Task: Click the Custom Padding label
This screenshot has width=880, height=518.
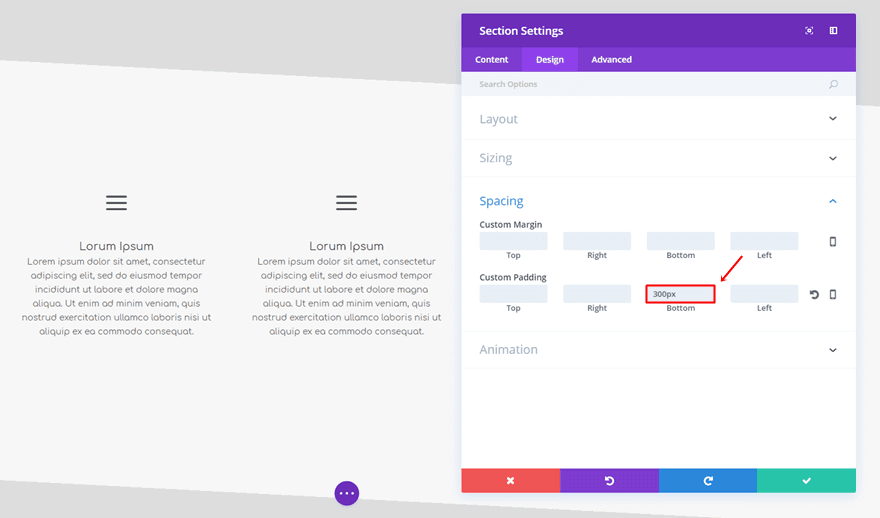Action: pyautogui.click(x=513, y=277)
